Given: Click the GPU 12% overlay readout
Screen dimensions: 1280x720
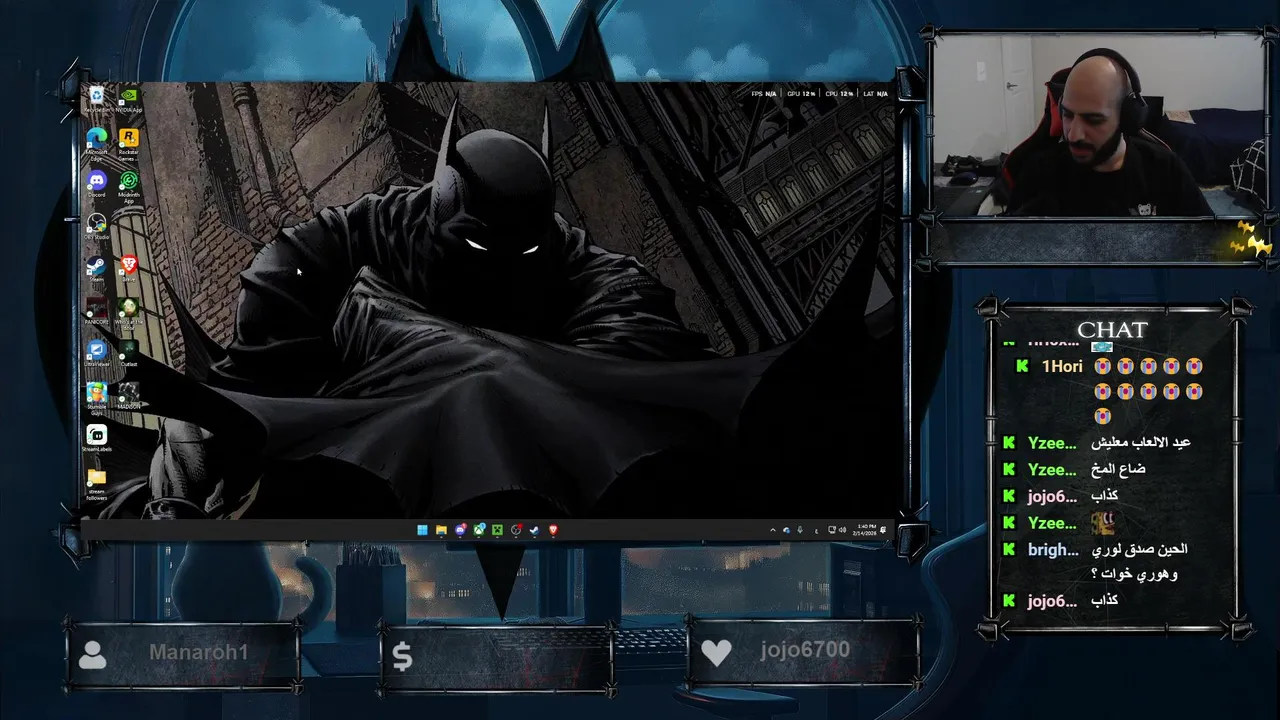Looking at the screenshot, I should pos(802,94).
